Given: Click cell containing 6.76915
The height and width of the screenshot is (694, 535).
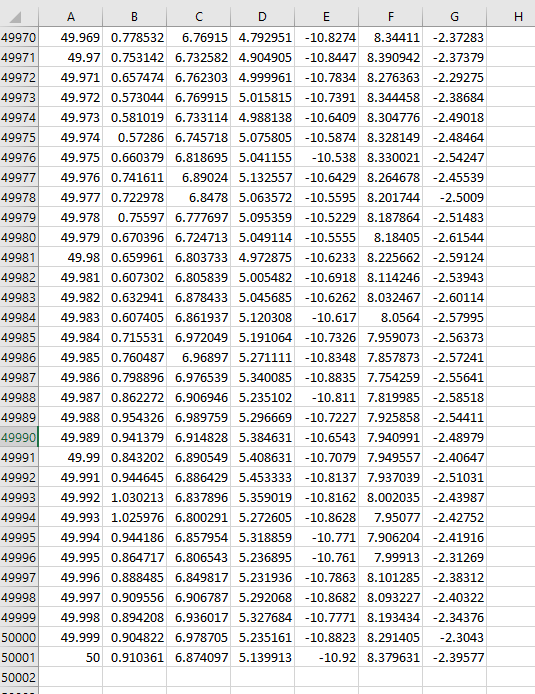Looking at the screenshot, I should click(x=199, y=38).
